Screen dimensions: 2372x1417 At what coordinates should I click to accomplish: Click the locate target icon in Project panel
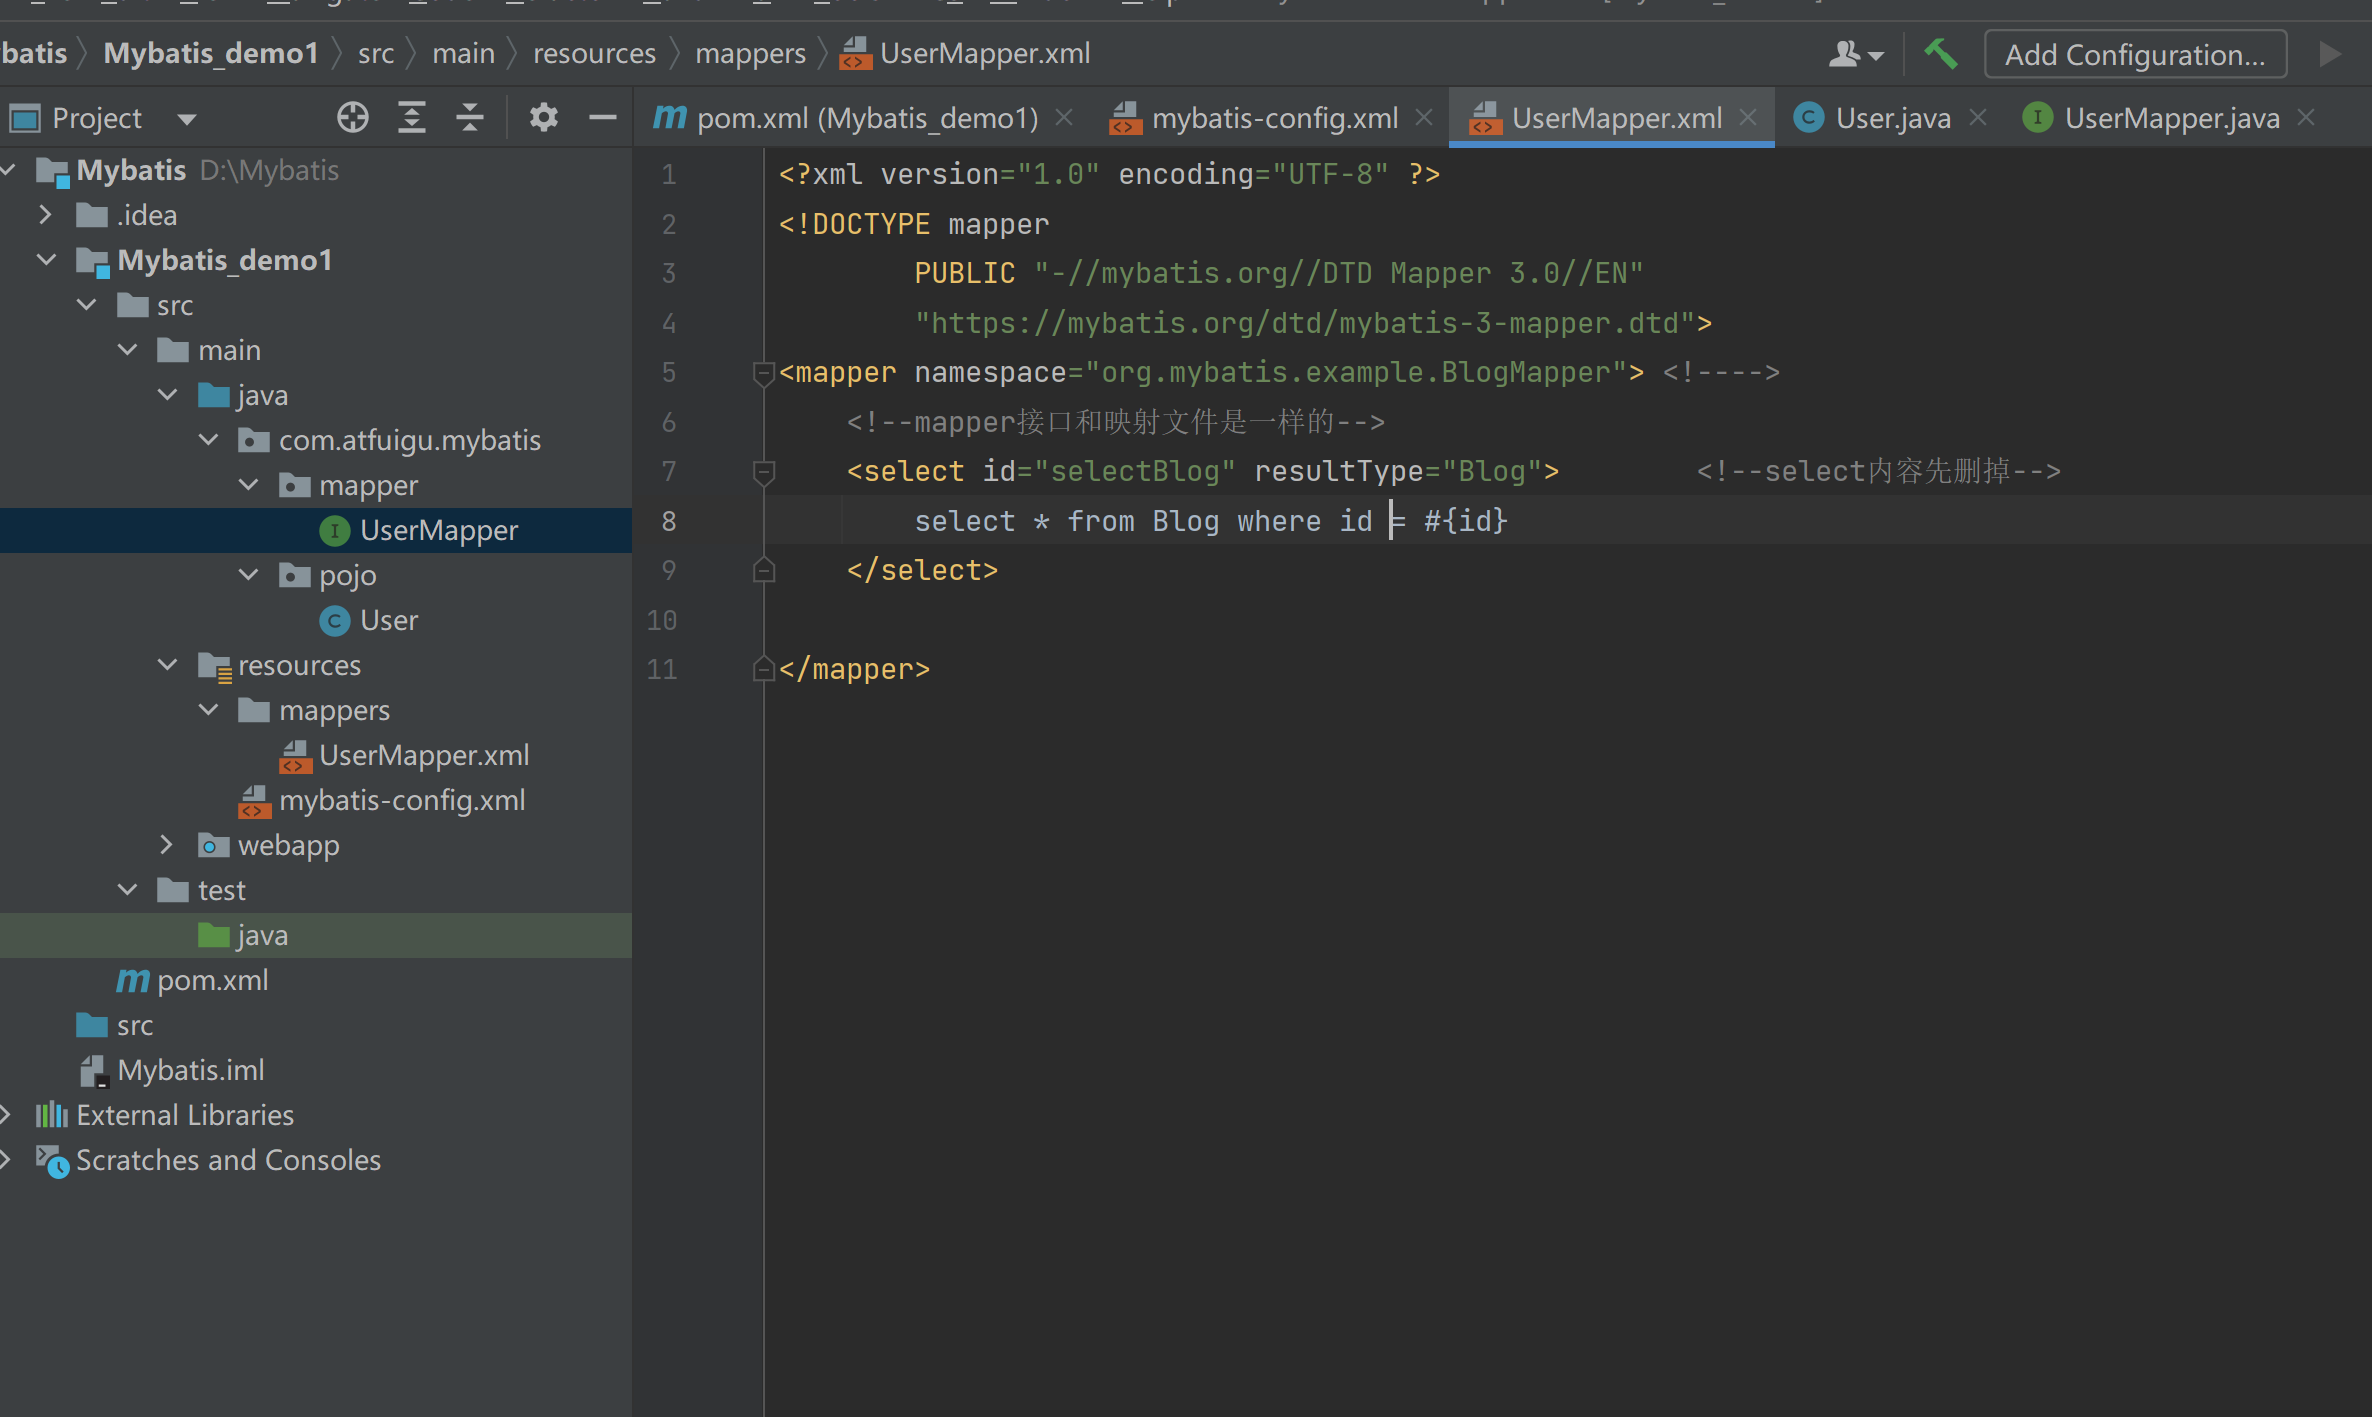[x=352, y=118]
